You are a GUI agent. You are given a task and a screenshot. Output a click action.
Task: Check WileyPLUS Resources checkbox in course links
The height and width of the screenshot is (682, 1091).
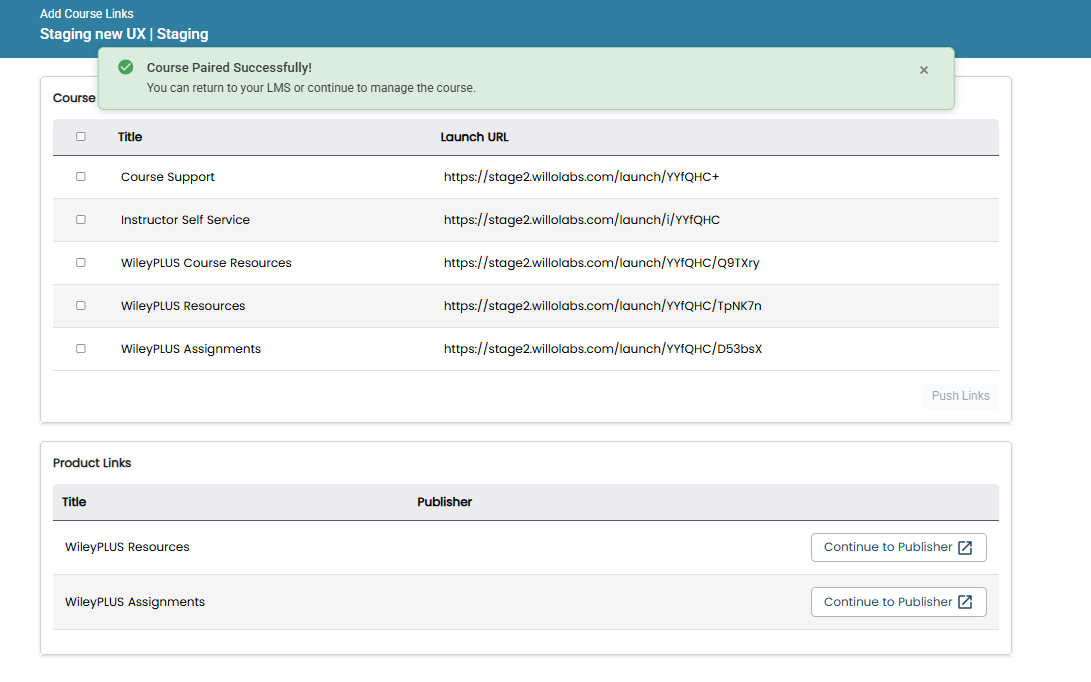click(x=81, y=306)
